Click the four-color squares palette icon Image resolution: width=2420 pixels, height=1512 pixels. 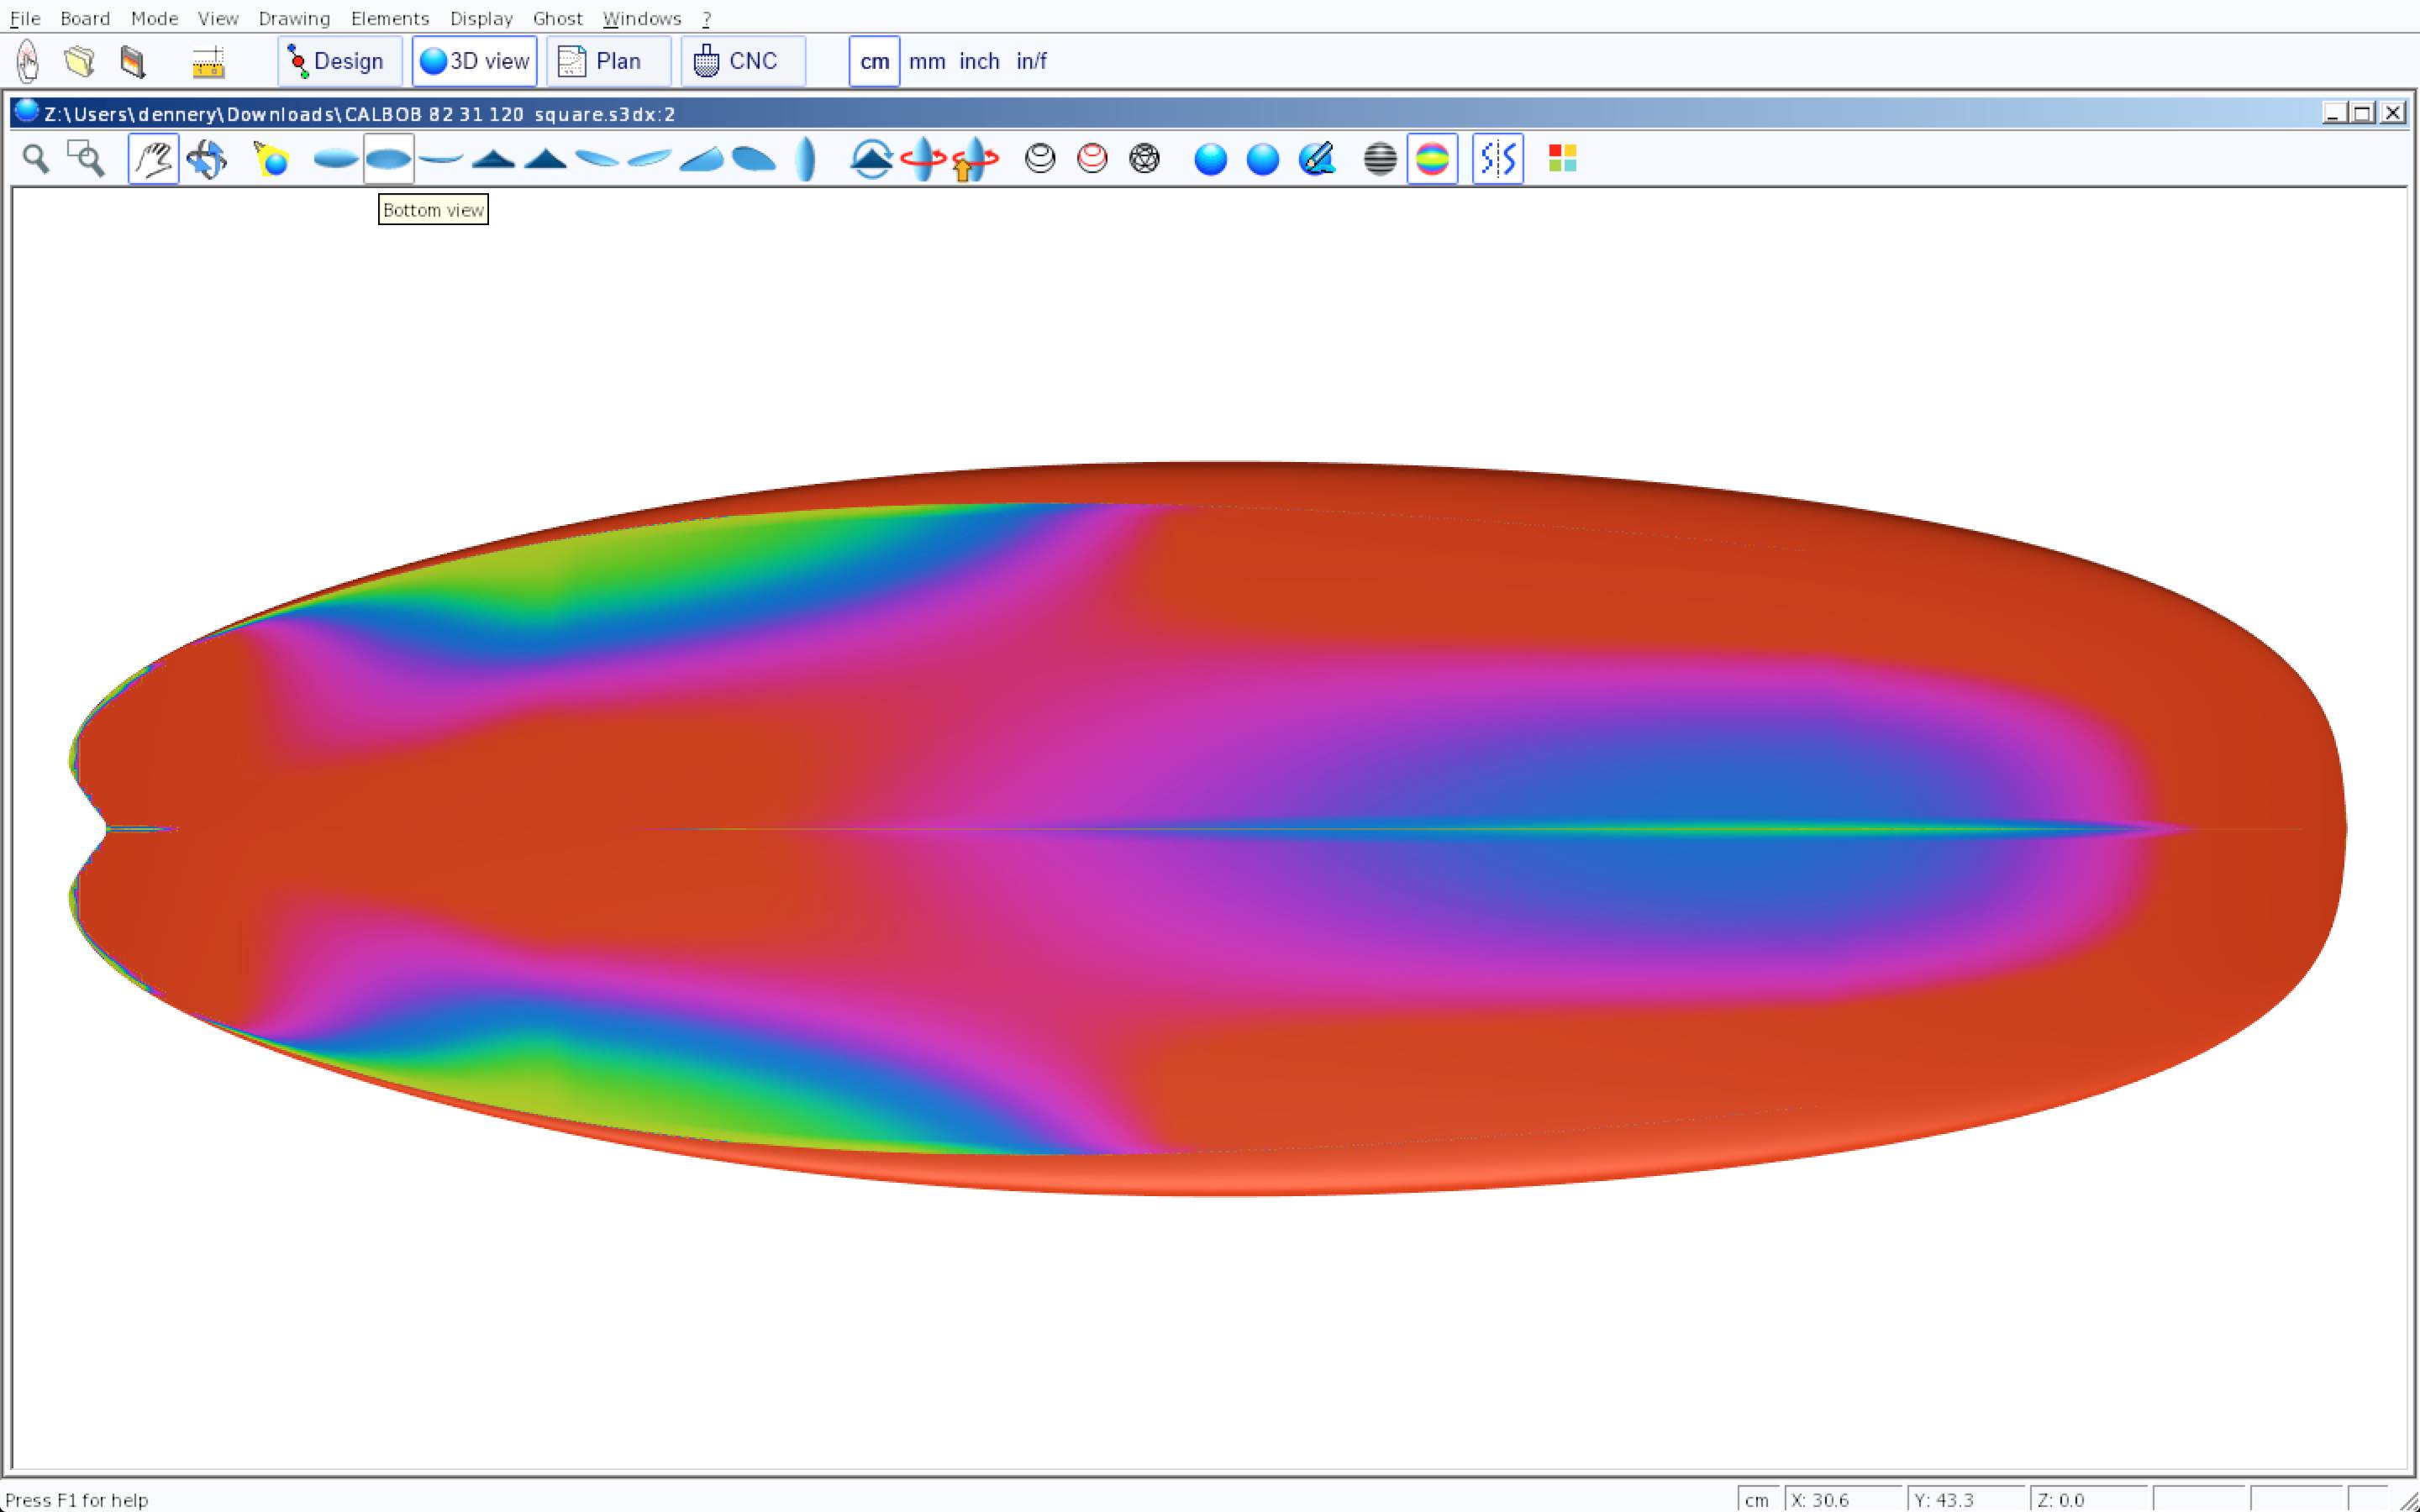pyautogui.click(x=1562, y=159)
